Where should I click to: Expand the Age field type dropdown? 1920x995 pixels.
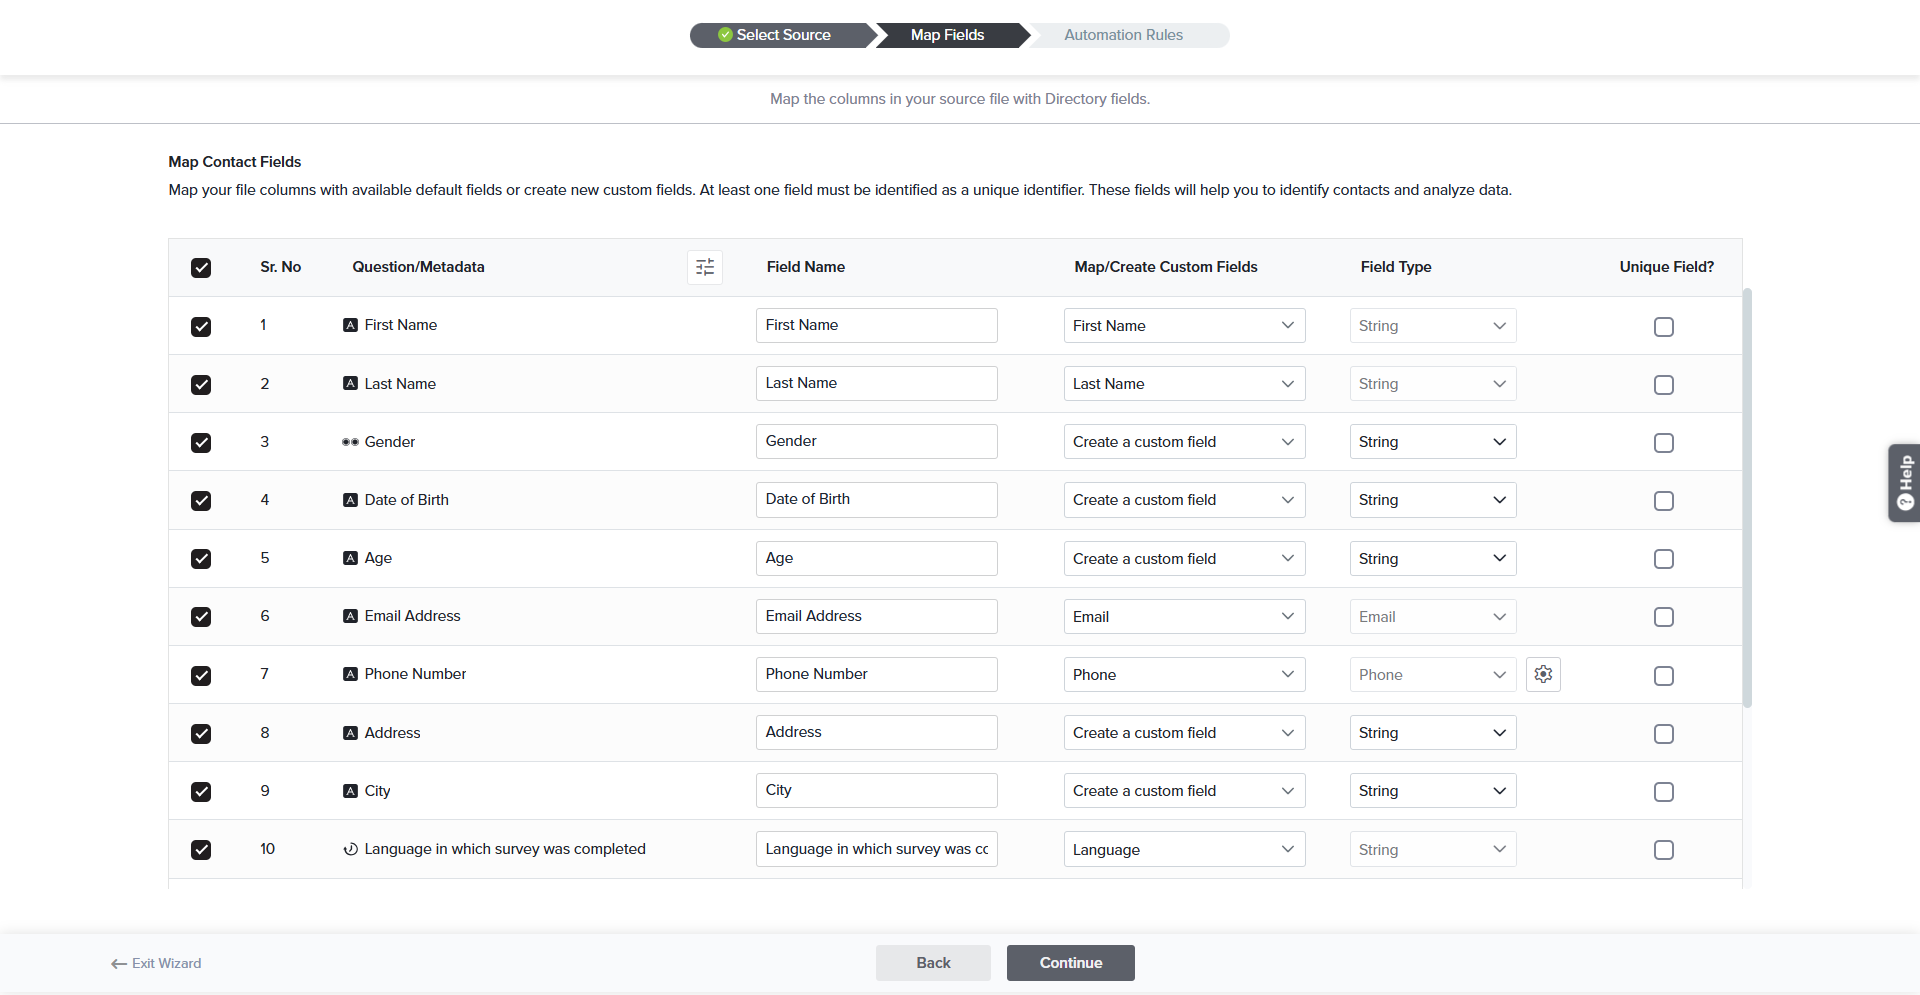pyautogui.click(x=1432, y=559)
